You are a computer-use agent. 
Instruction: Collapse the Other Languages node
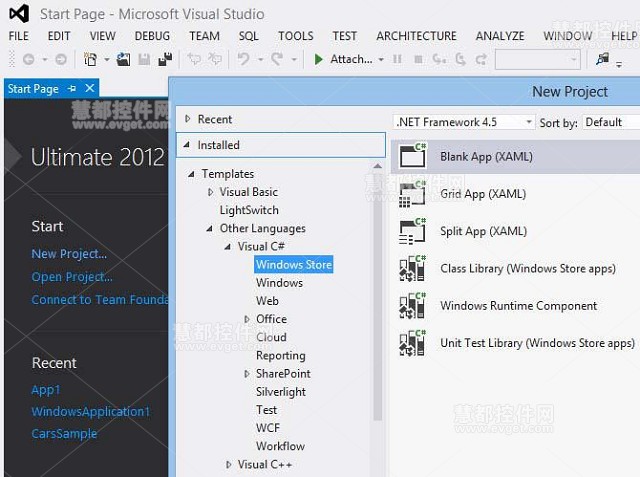(209, 228)
